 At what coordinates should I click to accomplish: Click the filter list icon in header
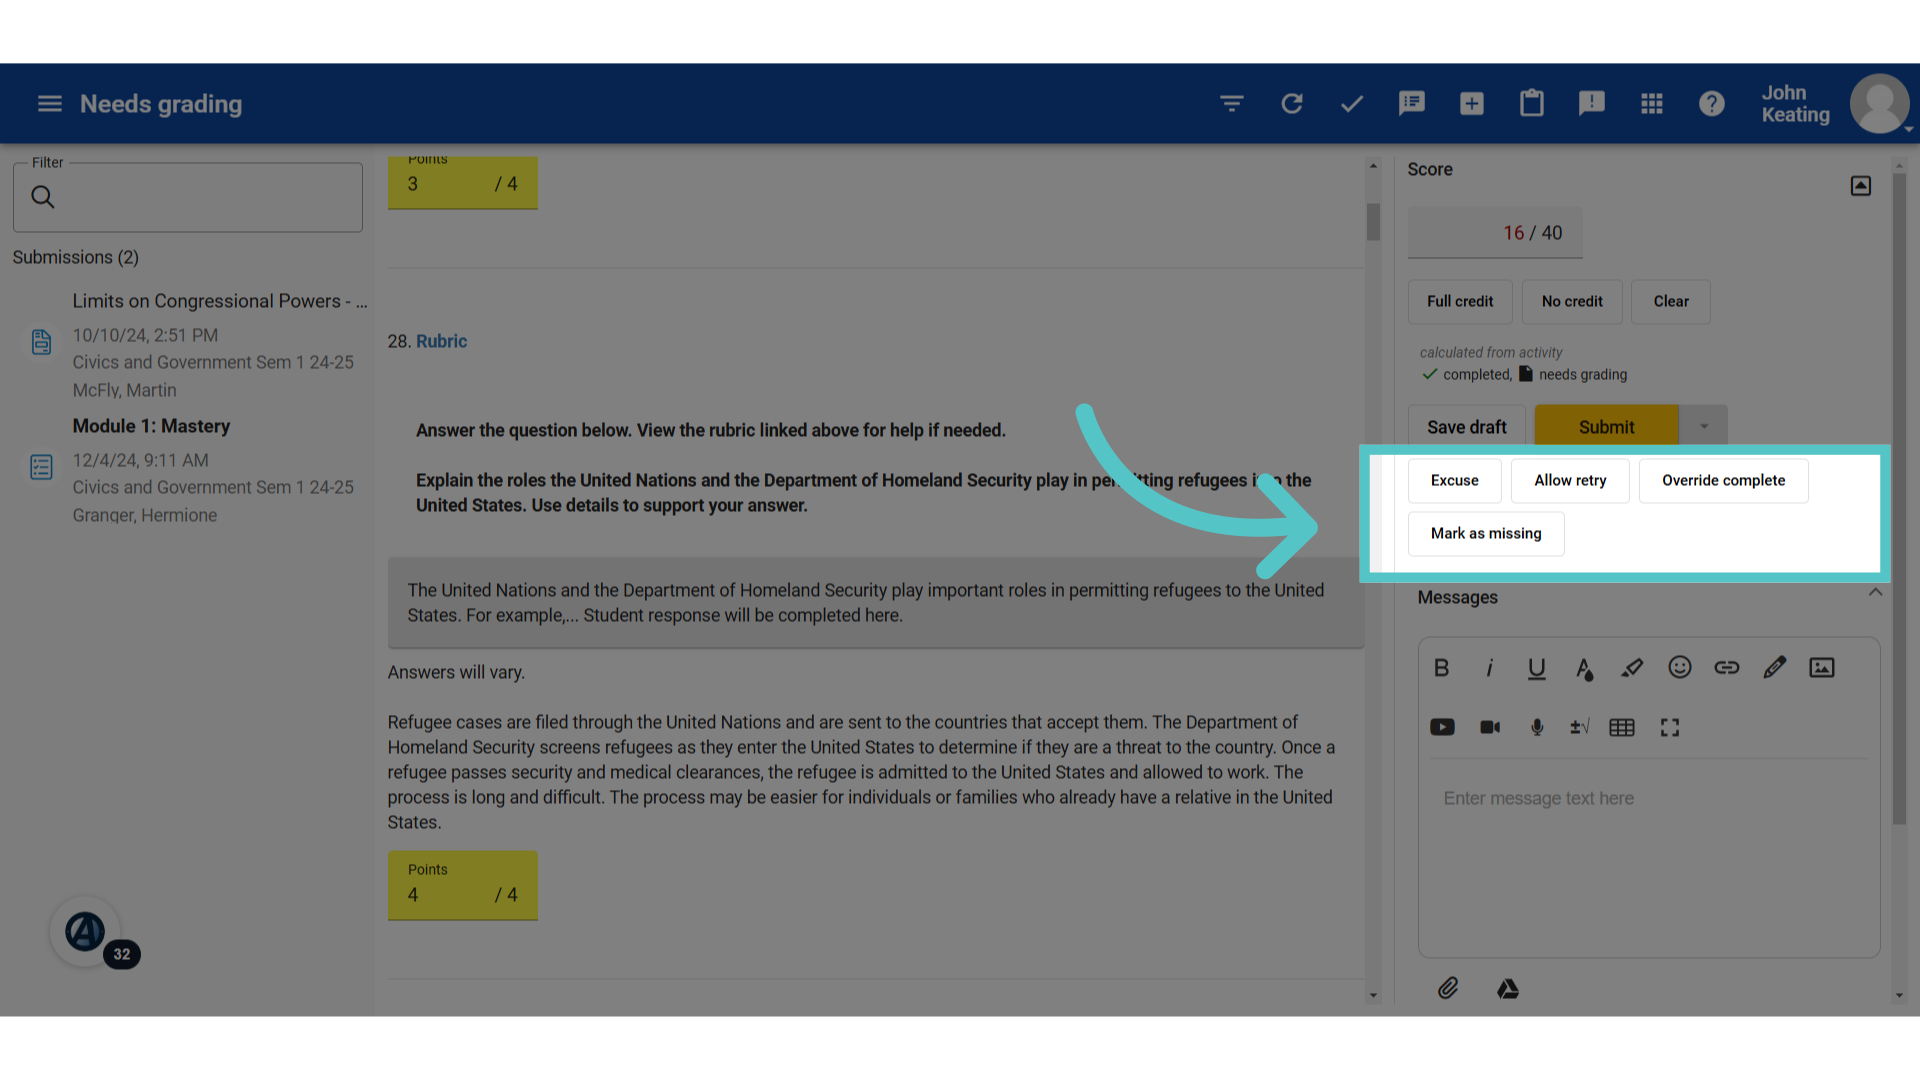point(1232,103)
